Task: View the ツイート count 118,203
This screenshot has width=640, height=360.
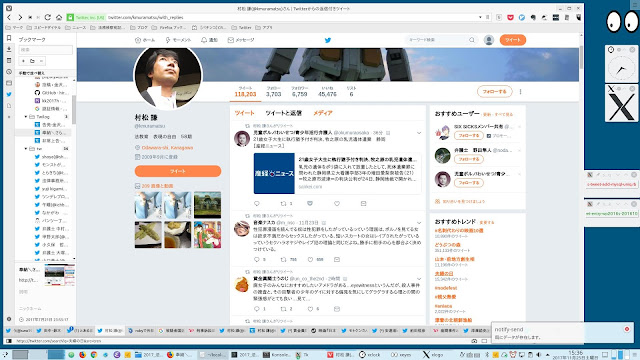Action: 245,91
